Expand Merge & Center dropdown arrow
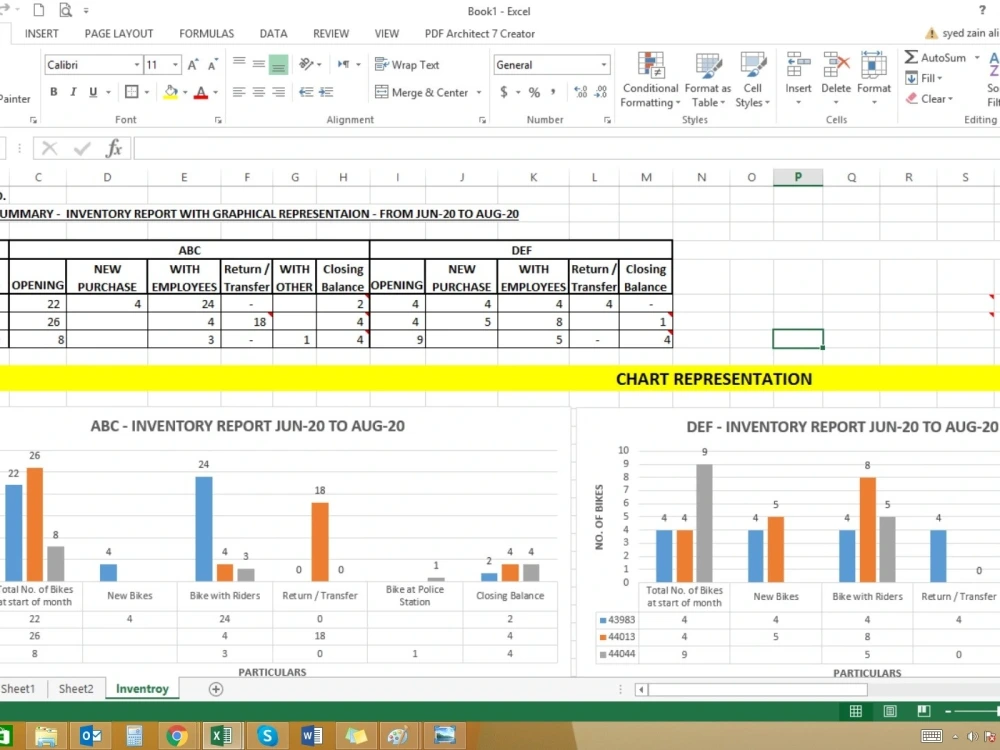 coord(479,92)
